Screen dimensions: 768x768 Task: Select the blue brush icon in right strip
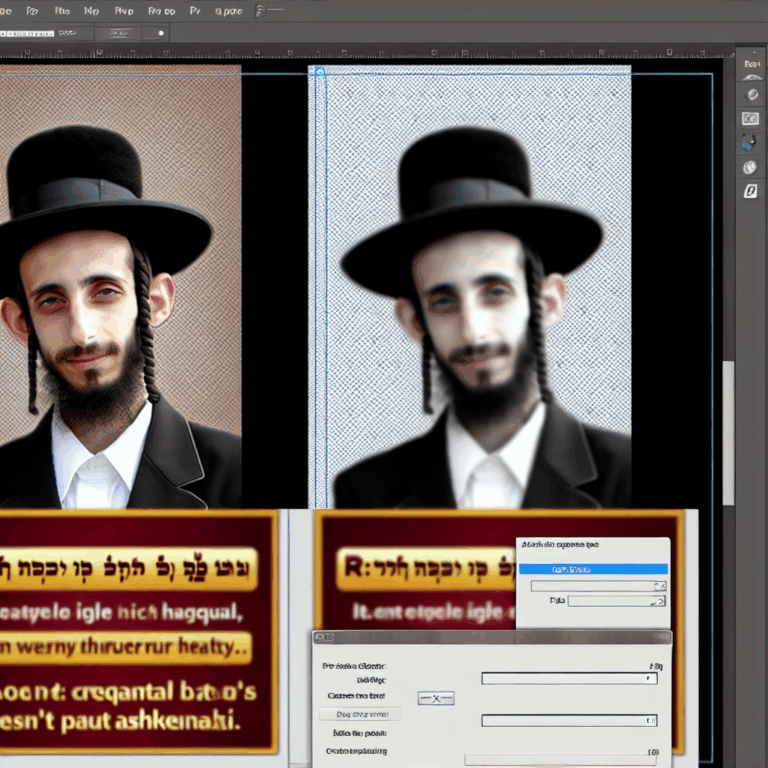pos(750,143)
